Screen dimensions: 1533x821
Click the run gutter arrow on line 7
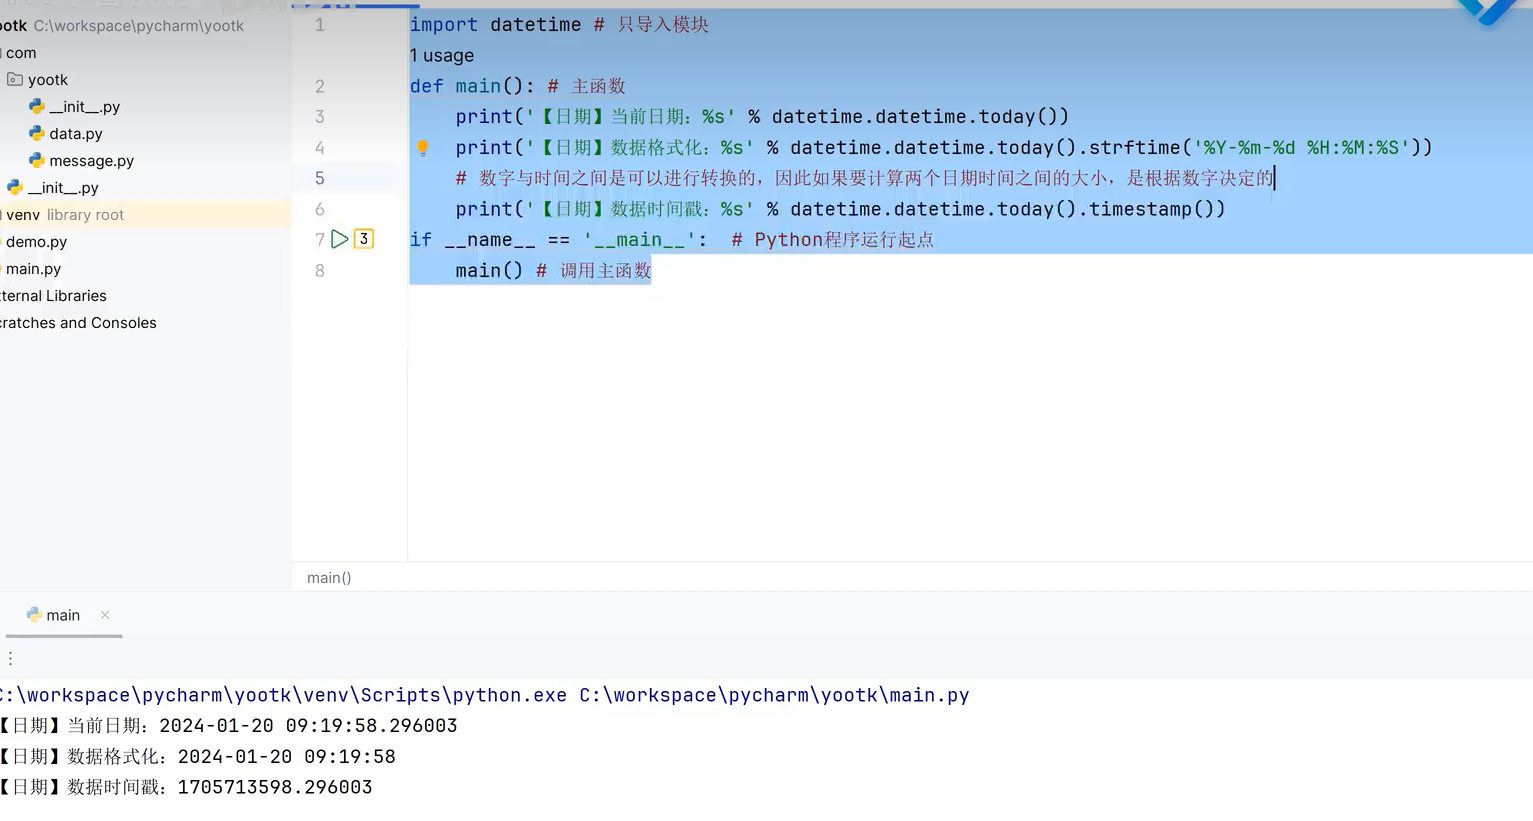340,239
